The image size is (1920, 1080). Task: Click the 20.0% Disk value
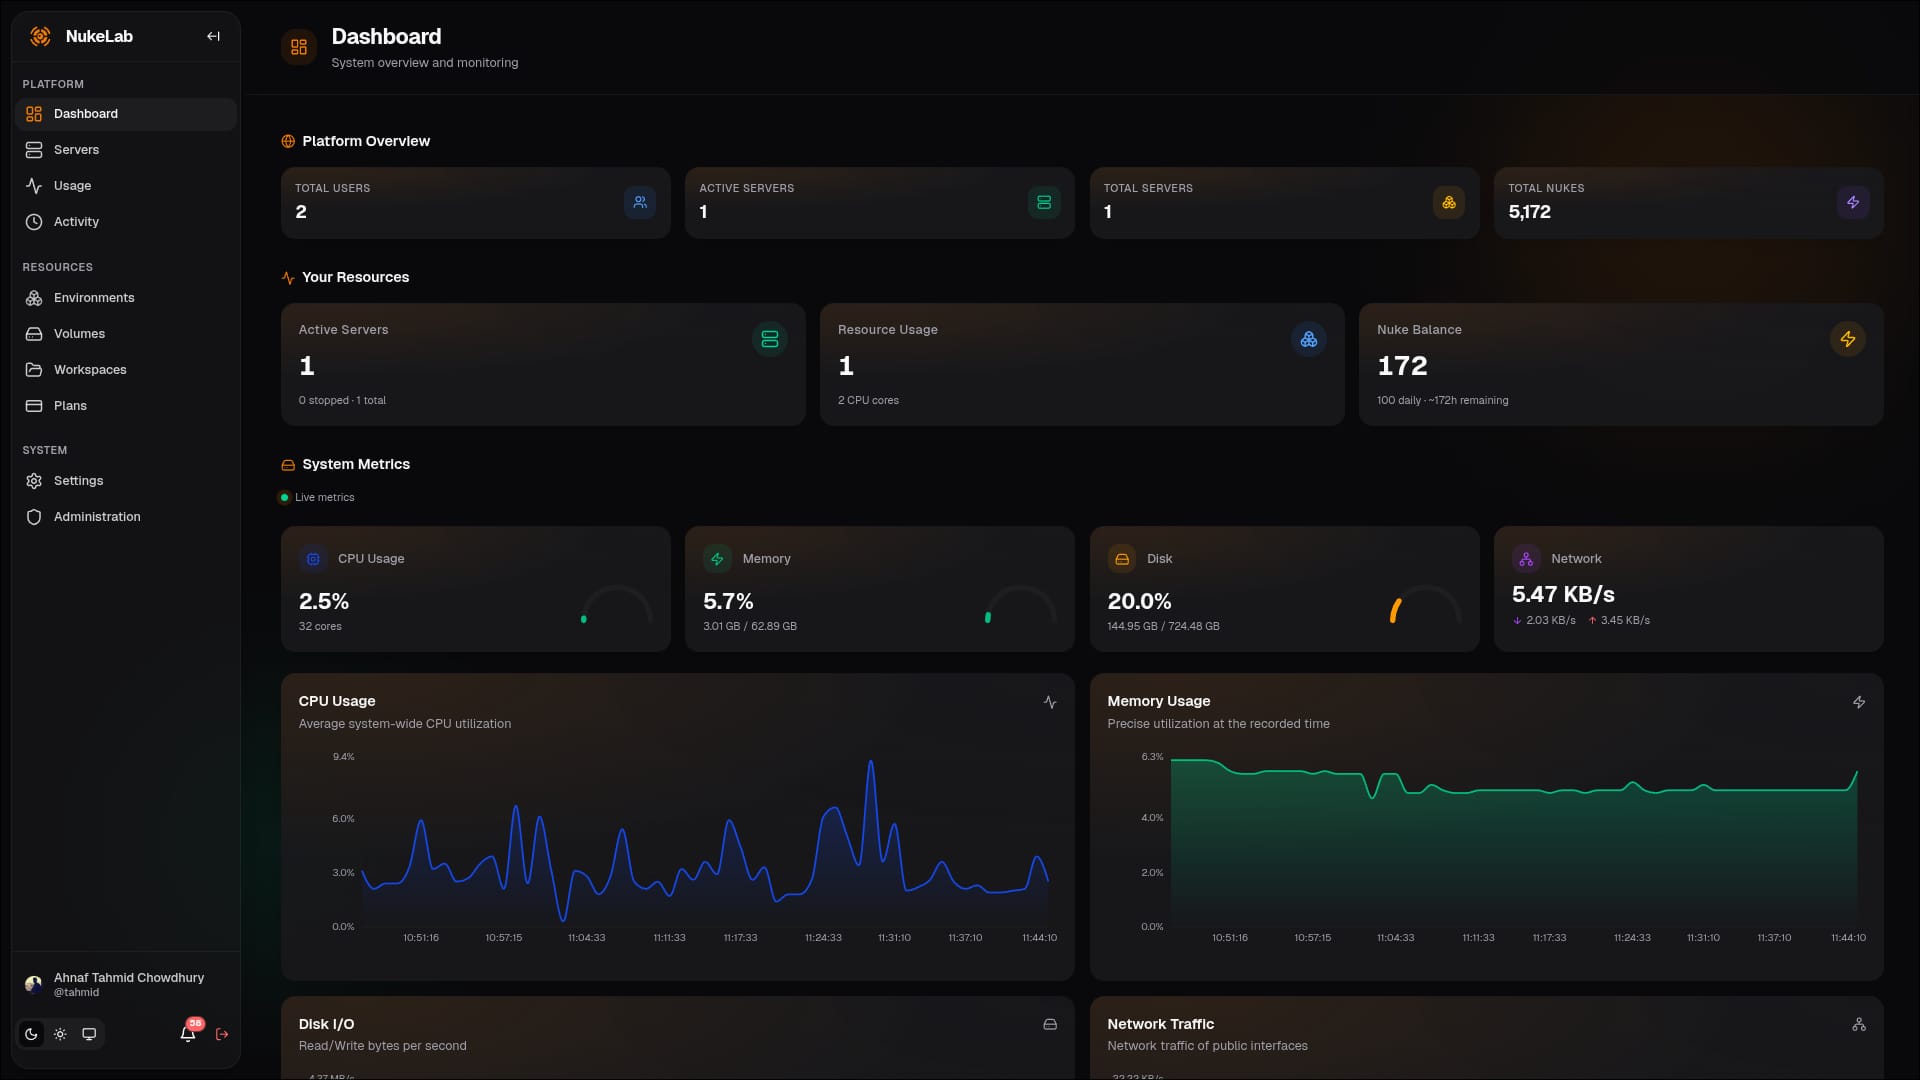tap(1139, 601)
